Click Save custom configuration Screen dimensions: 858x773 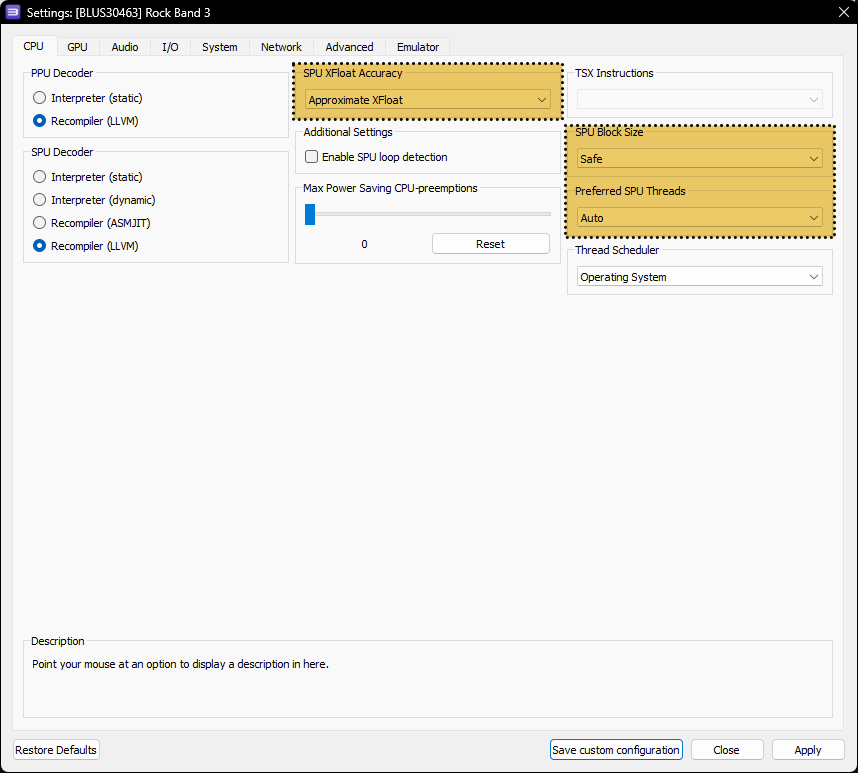(616, 749)
